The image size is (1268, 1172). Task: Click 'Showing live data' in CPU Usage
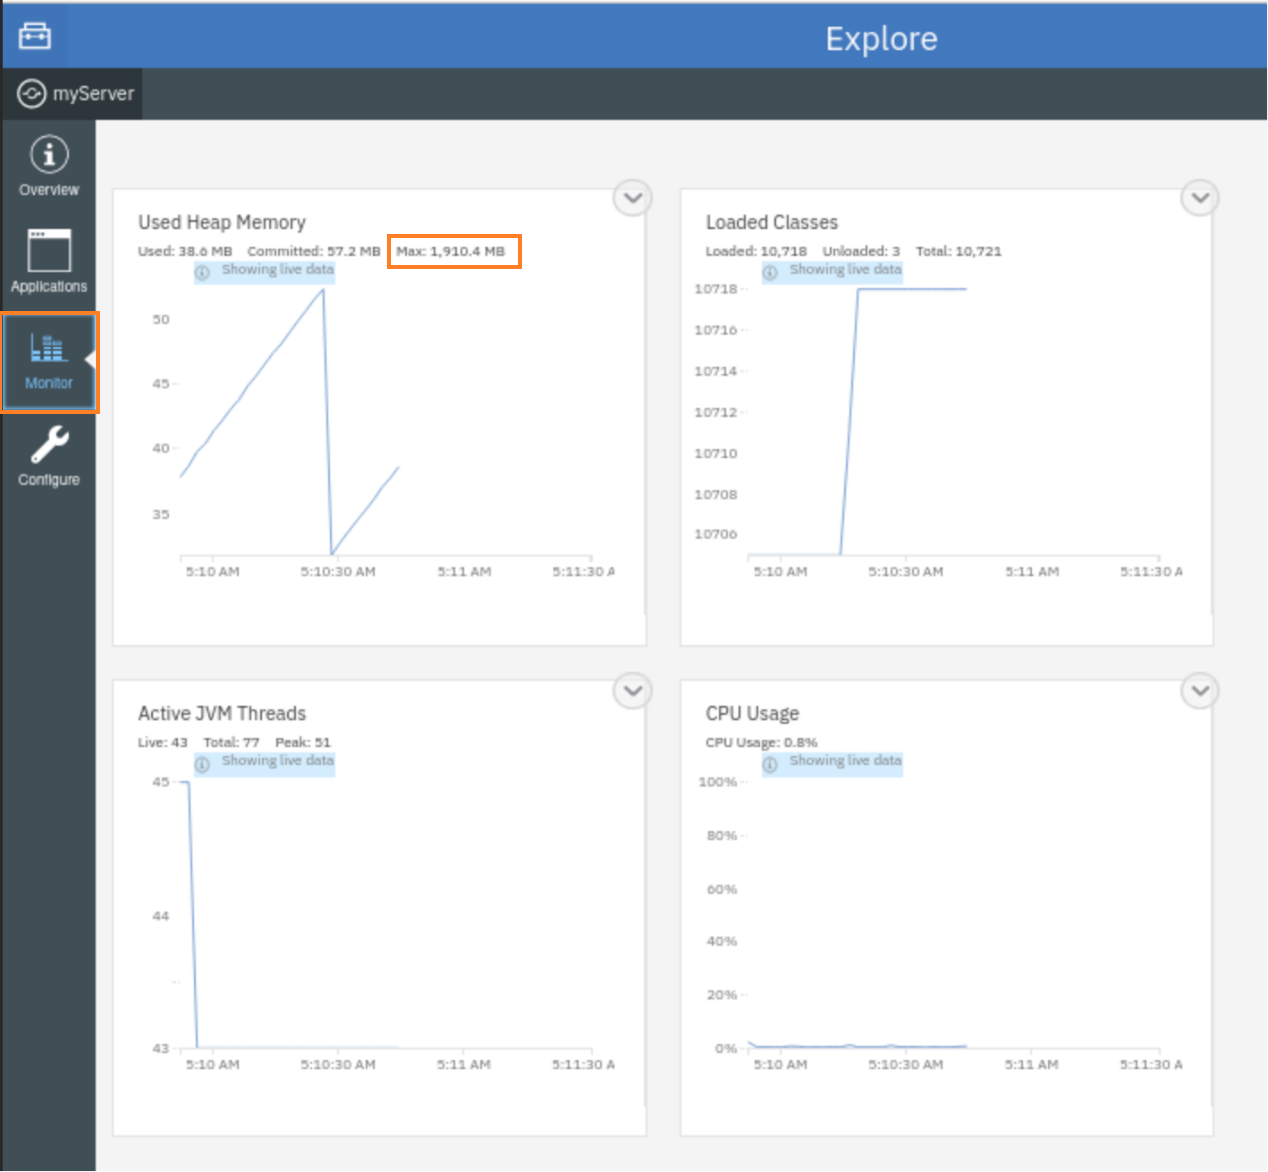pyautogui.click(x=845, y=761)
